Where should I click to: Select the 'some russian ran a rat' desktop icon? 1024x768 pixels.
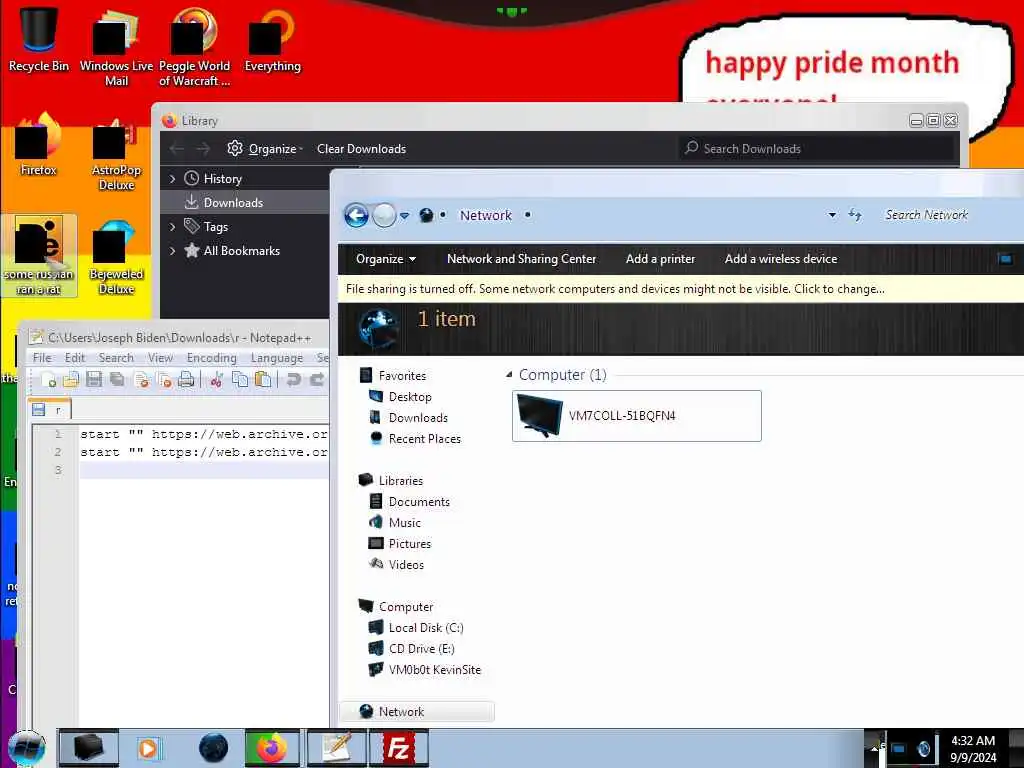[x=39, y=256]
